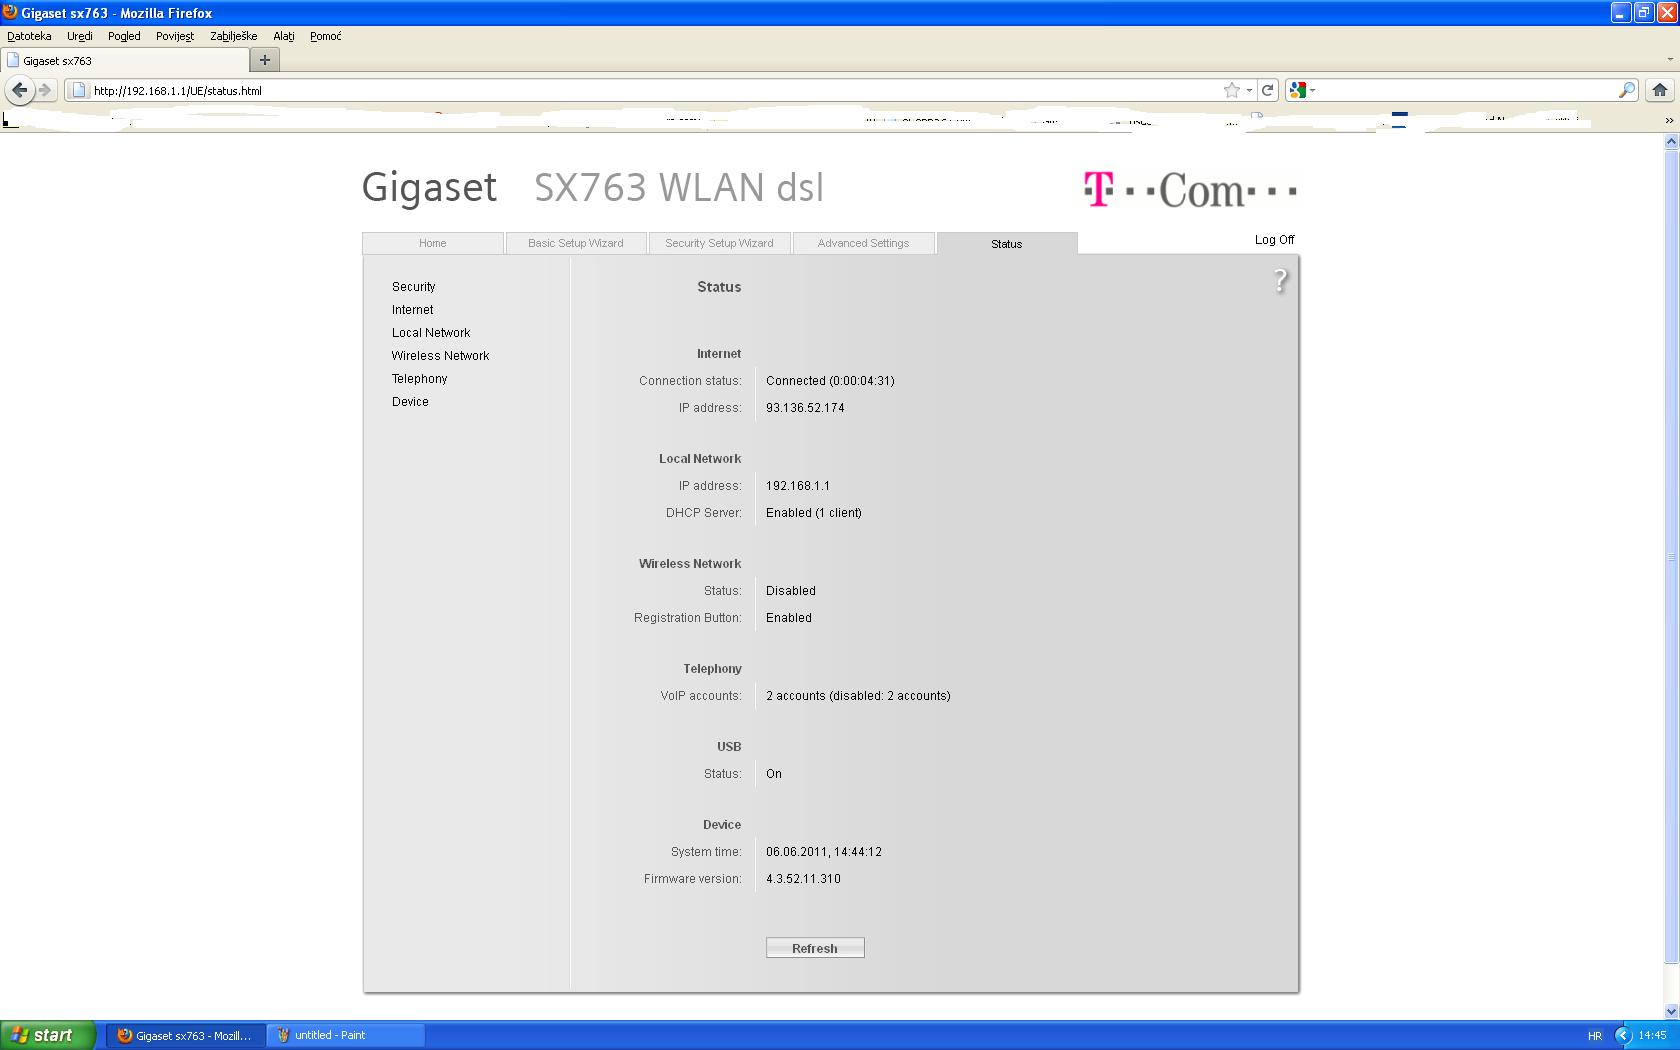
Task: Open the Security Setup Wizard tab
Action: [x=719, y=243]
